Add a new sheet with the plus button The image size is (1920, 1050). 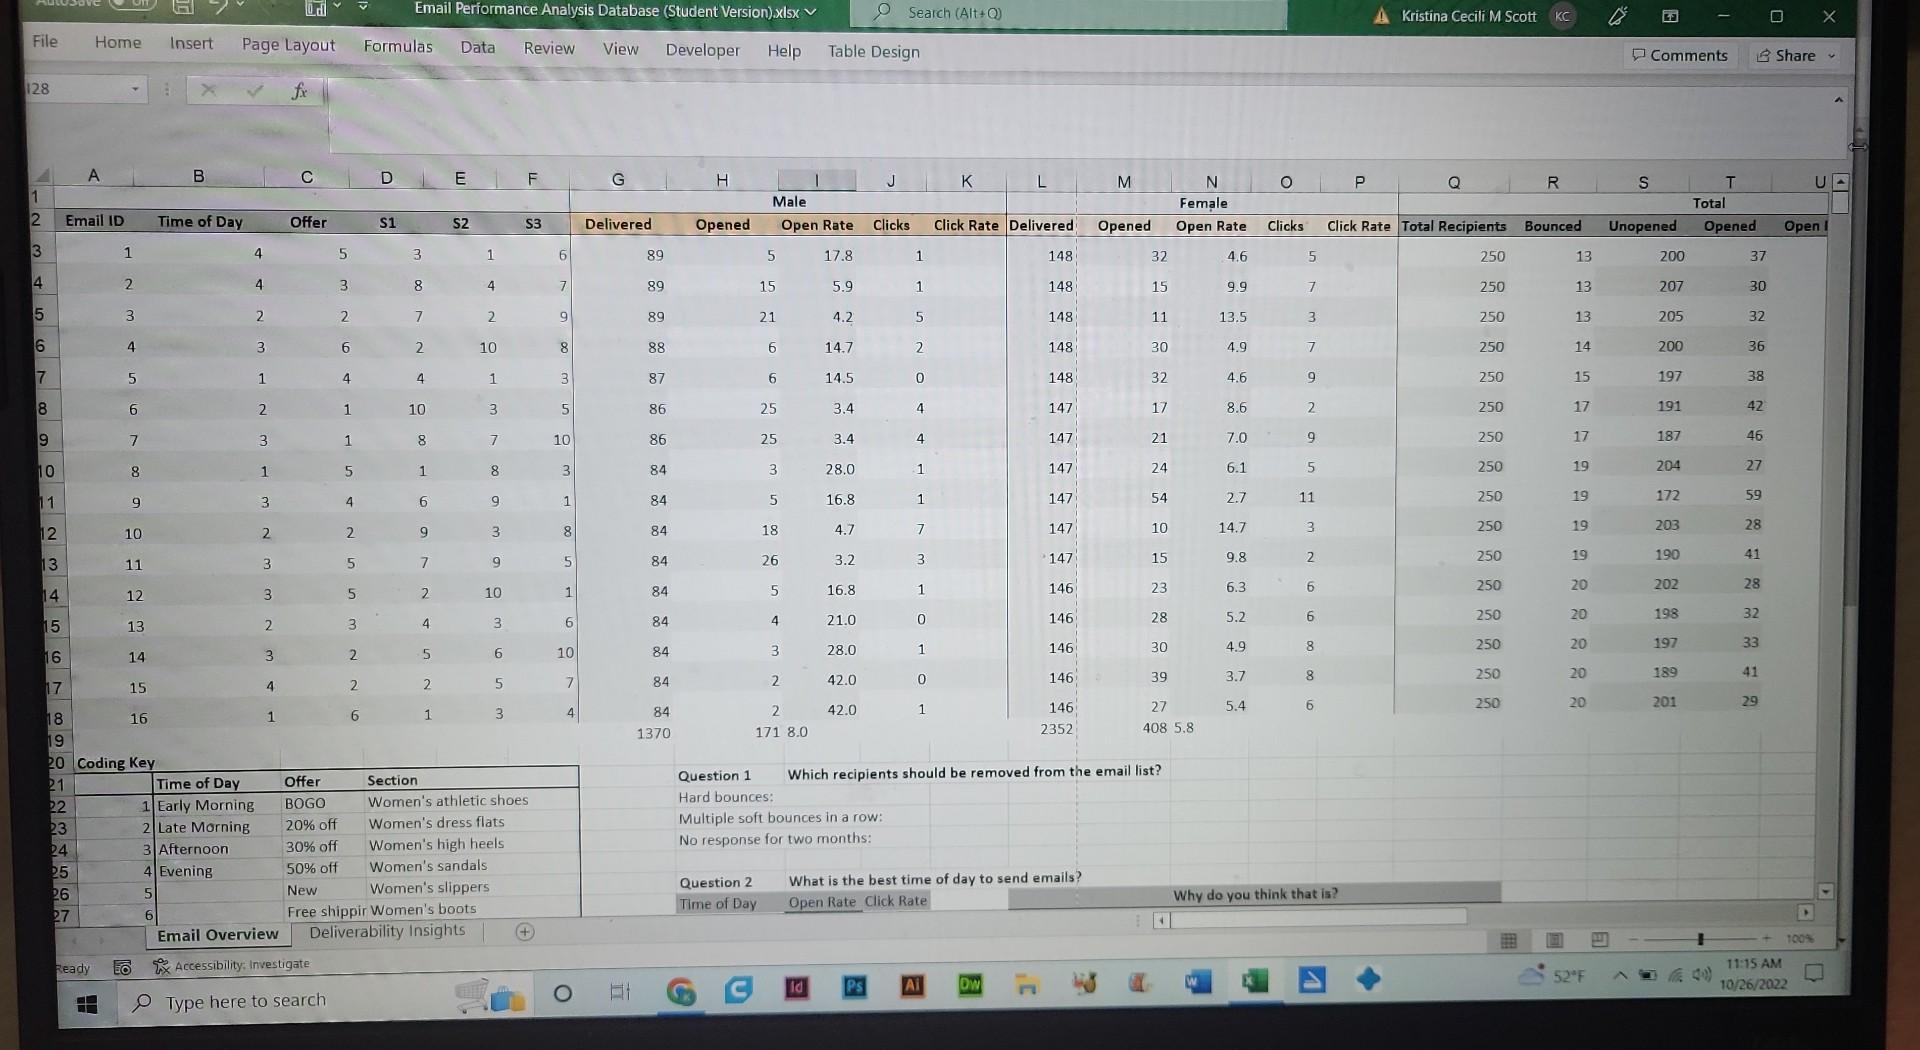(524, 931)
